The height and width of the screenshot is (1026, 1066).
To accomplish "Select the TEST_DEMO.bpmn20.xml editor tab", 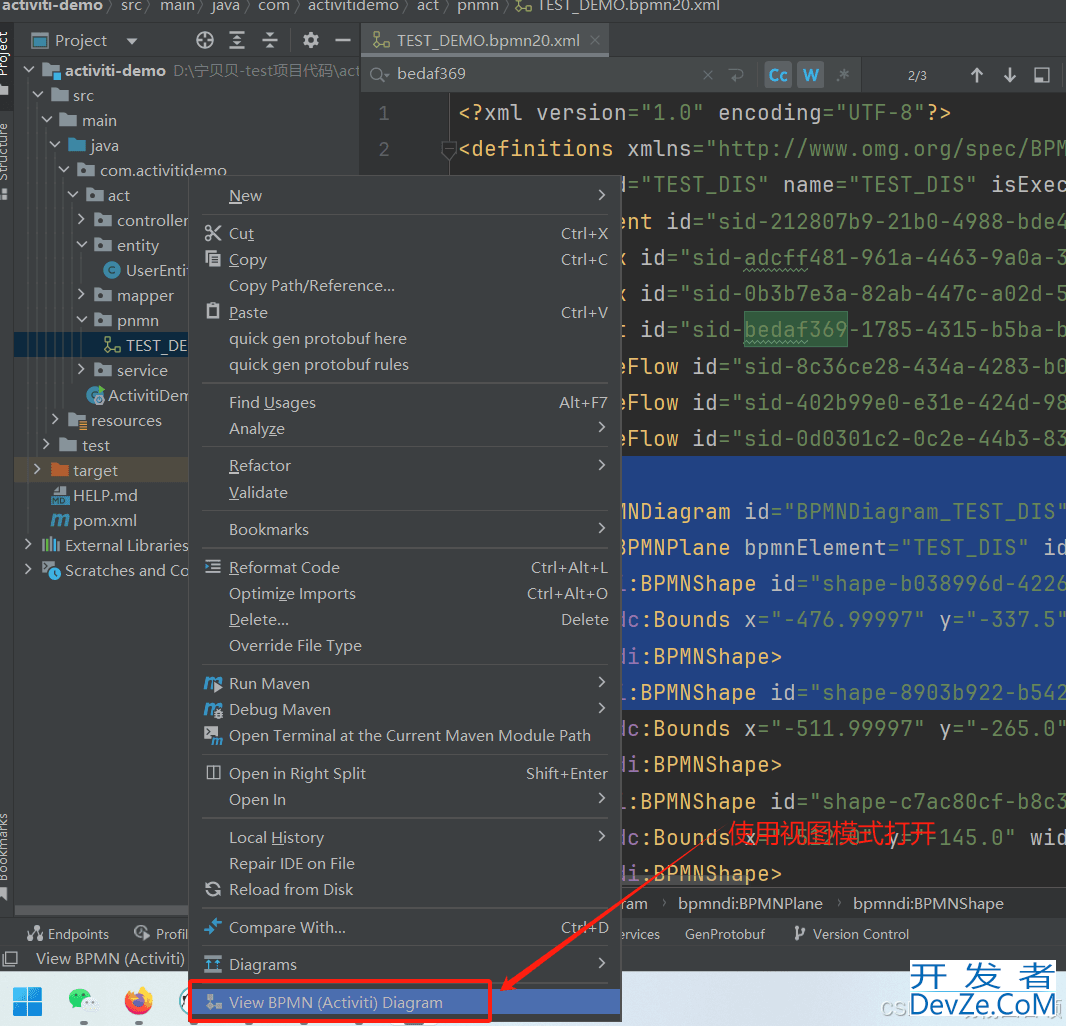I will 484,41.
